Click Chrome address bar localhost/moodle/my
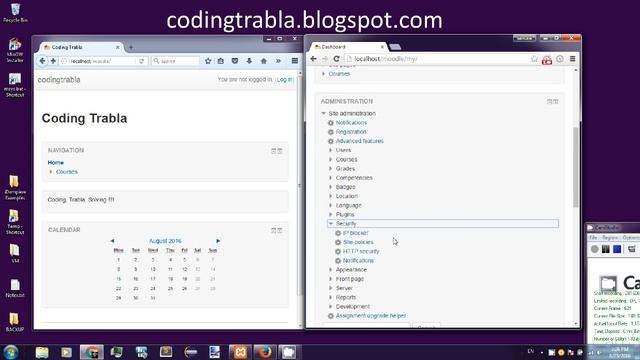Image resolution: width=640 pixels, height=360 pixels. click(x=436, y=59)
